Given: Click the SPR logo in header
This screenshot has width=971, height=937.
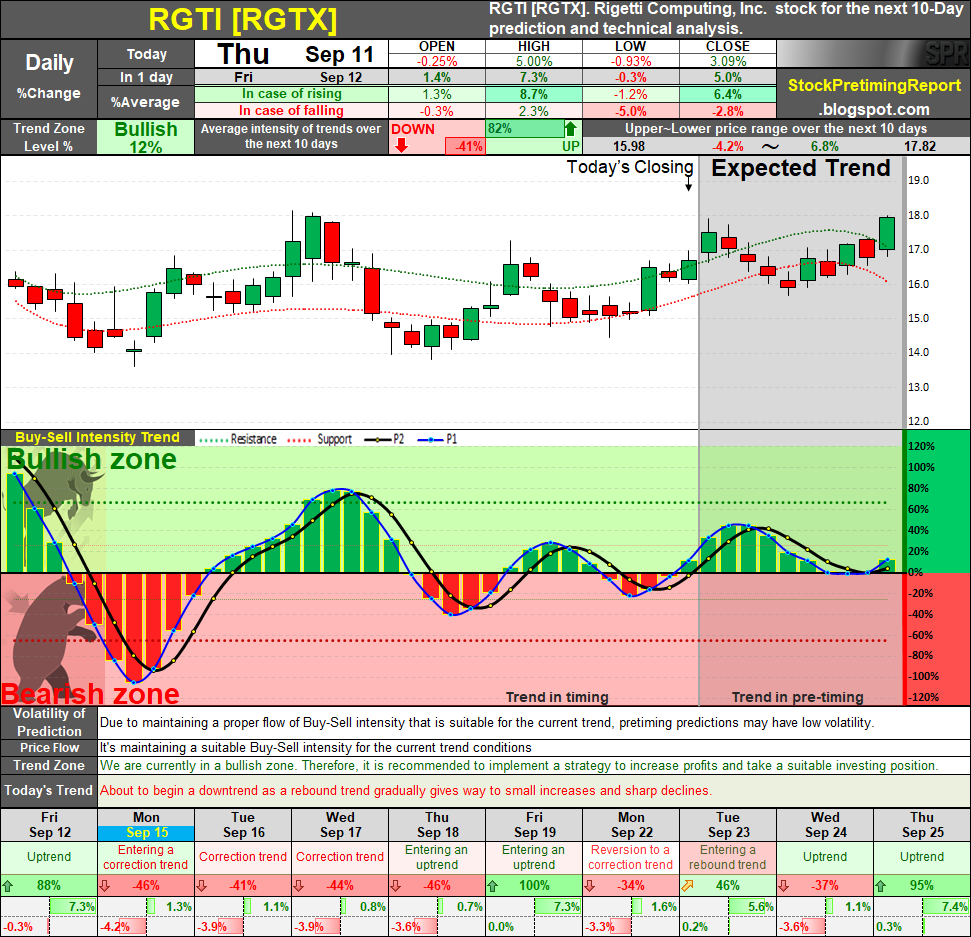Looking at the screenshot, I should point(946,54).
